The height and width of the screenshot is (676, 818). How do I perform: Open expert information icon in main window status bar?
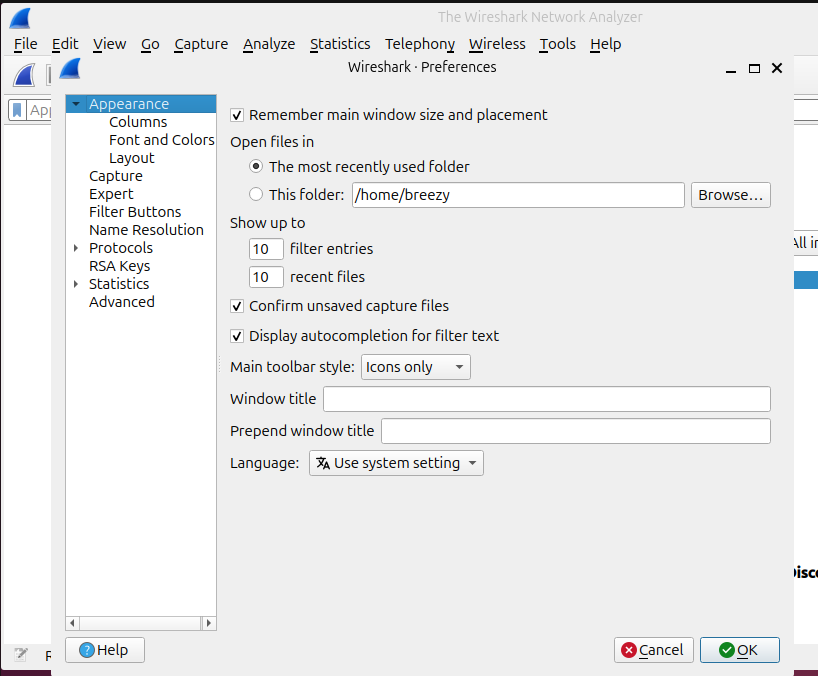click(x=21, y=654)
